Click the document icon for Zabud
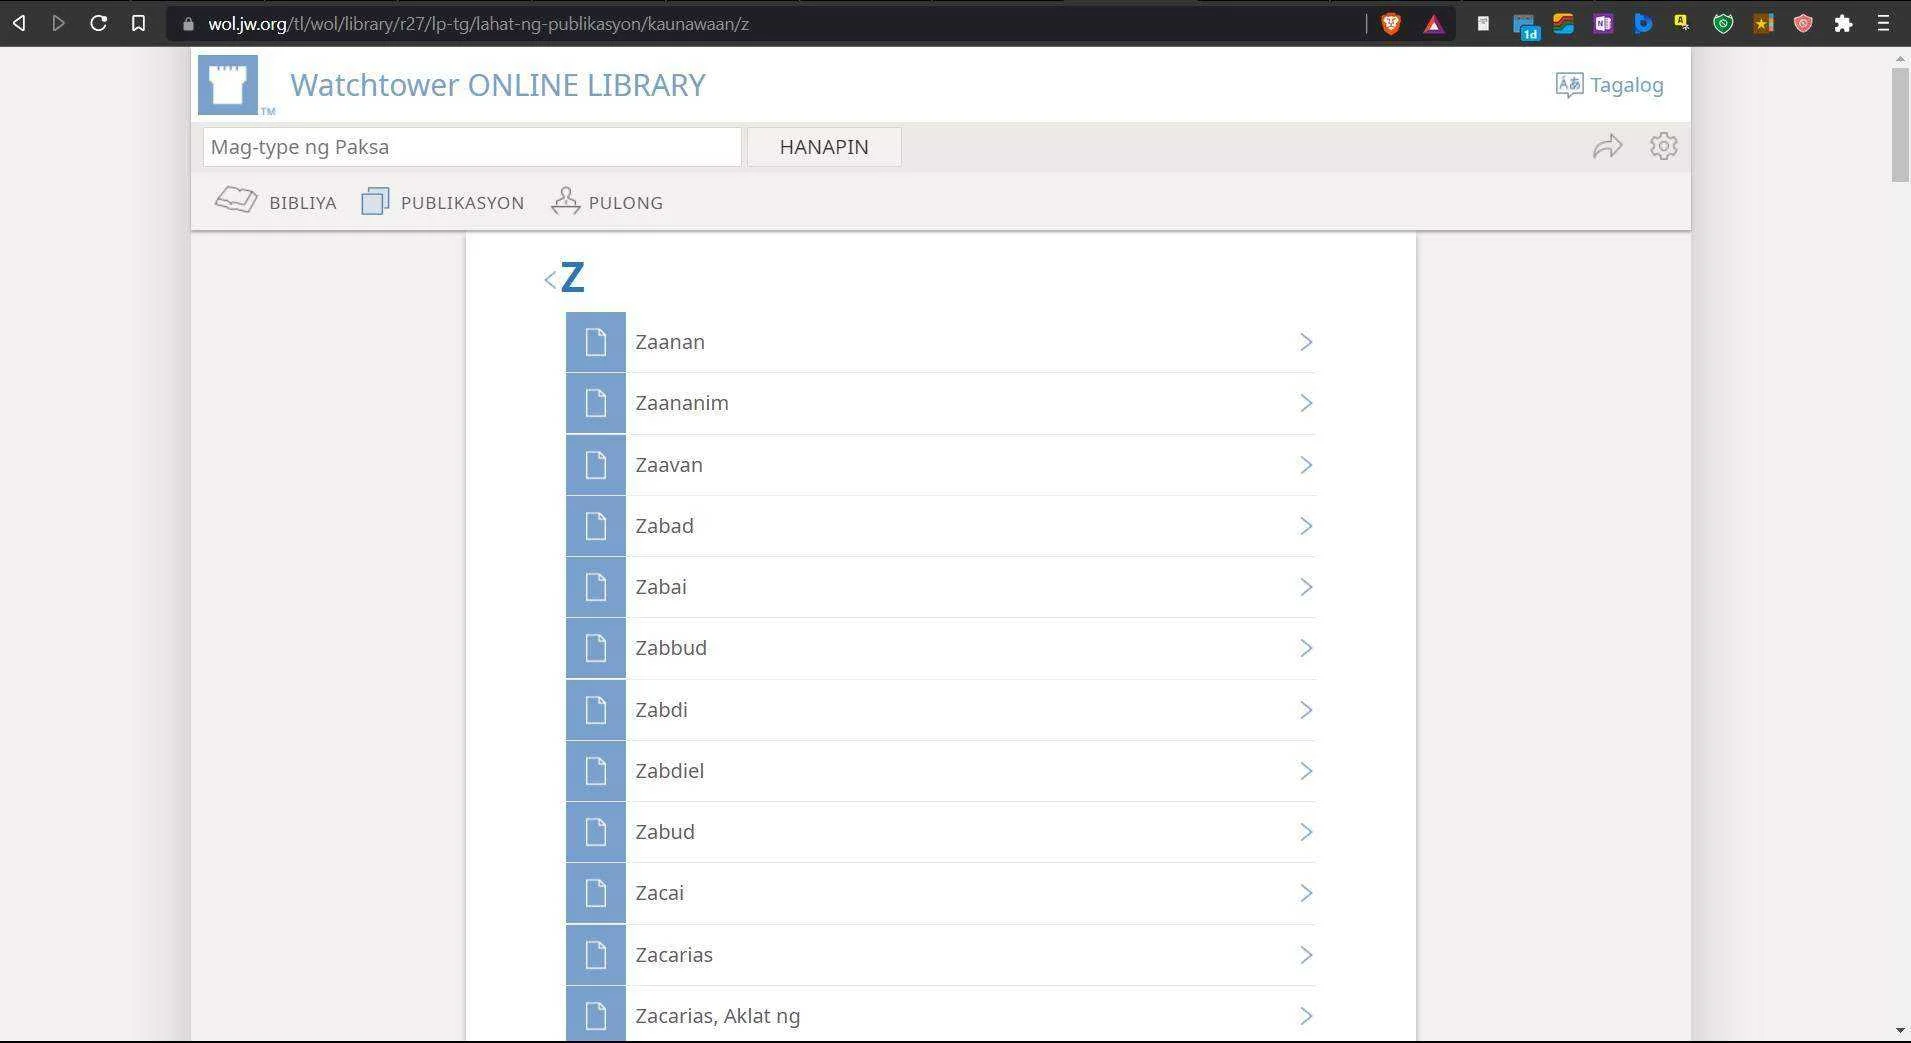Image resolution: width=1911 pixels, height=1043 pixels. tap(596, 832)
